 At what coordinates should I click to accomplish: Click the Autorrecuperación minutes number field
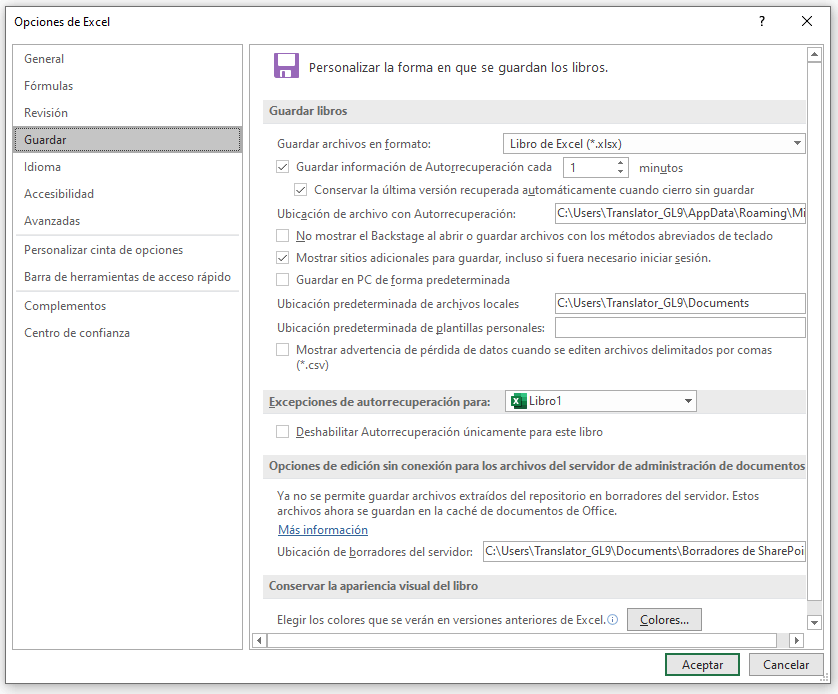click(589, 167)
